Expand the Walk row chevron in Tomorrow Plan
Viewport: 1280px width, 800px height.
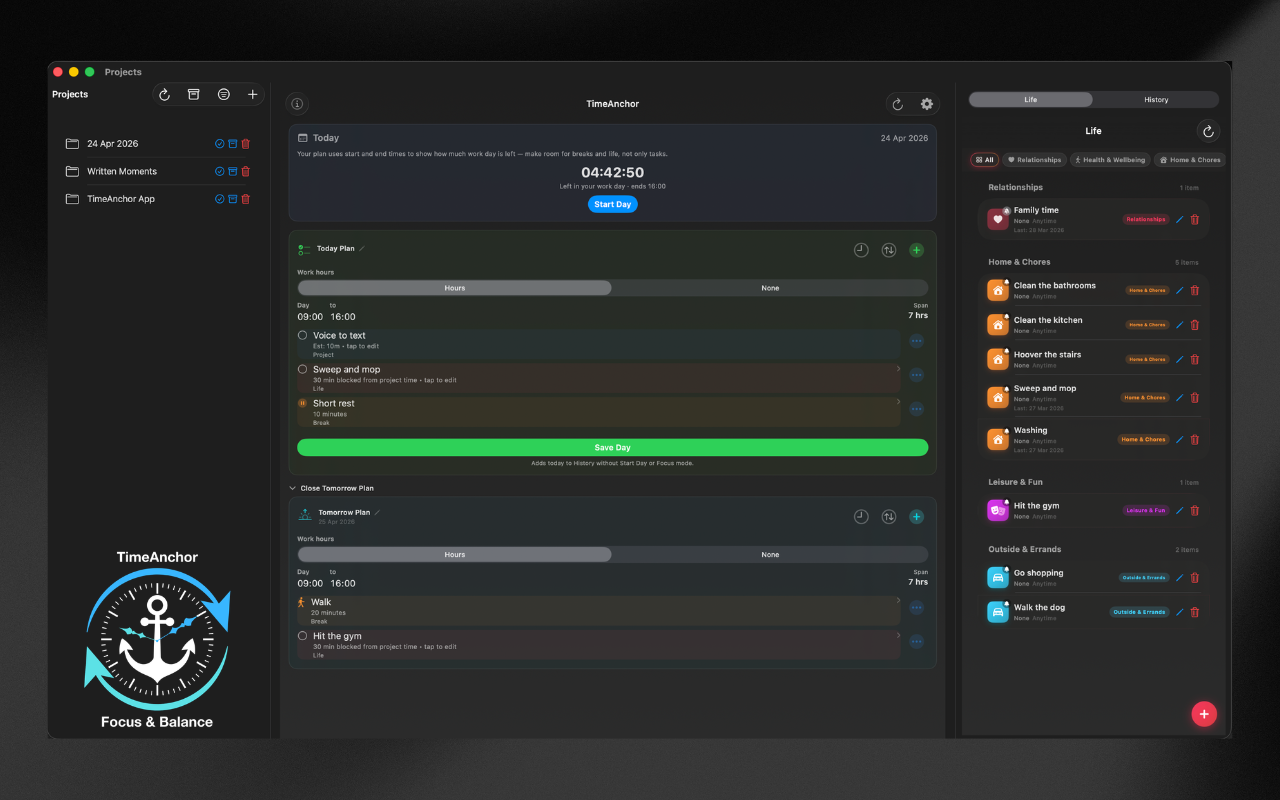point(898,602)
